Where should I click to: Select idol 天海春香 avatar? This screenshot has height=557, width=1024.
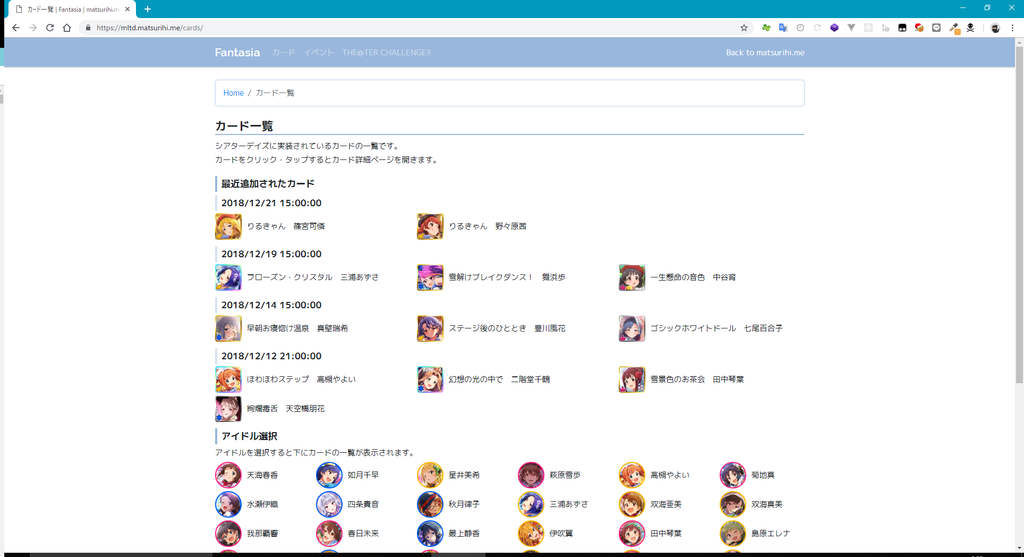[228, 475]
